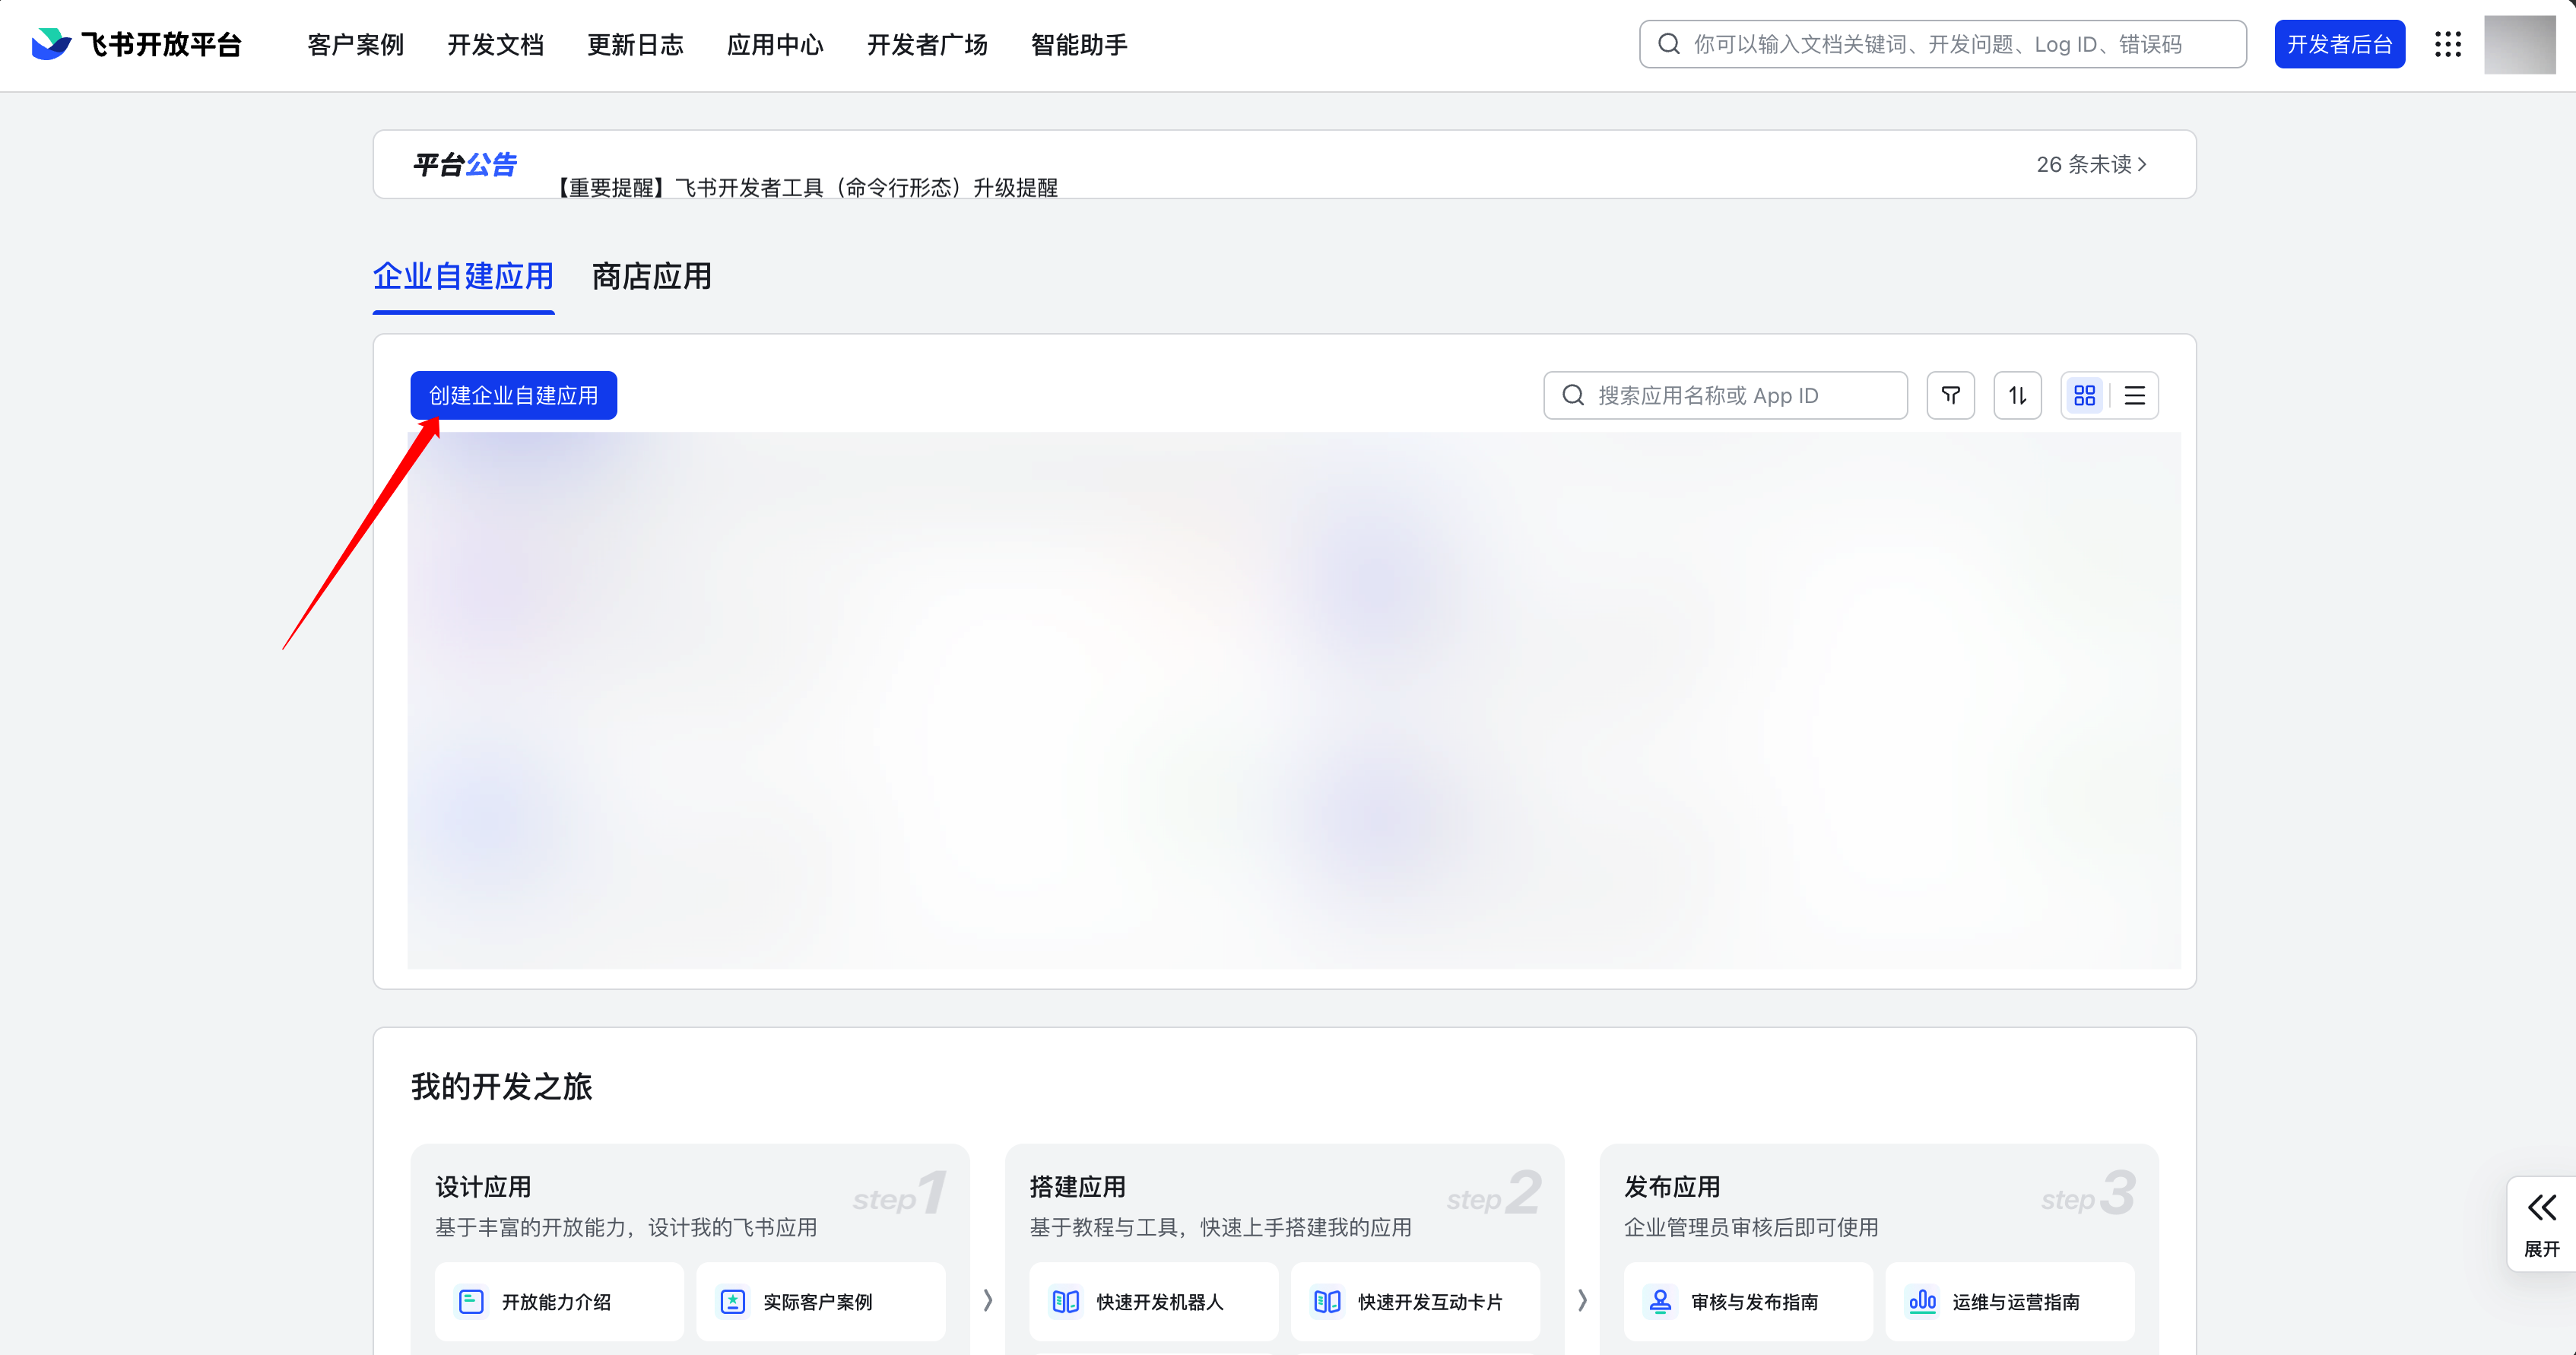Click the filter icon above the app list
The width and height of the screenshot is (2576, 1355).
tap(1950, 395)
